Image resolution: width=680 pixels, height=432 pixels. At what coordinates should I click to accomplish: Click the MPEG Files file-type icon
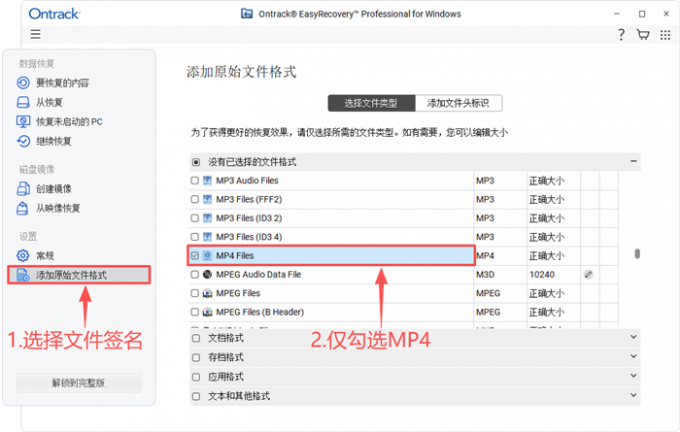207,293
